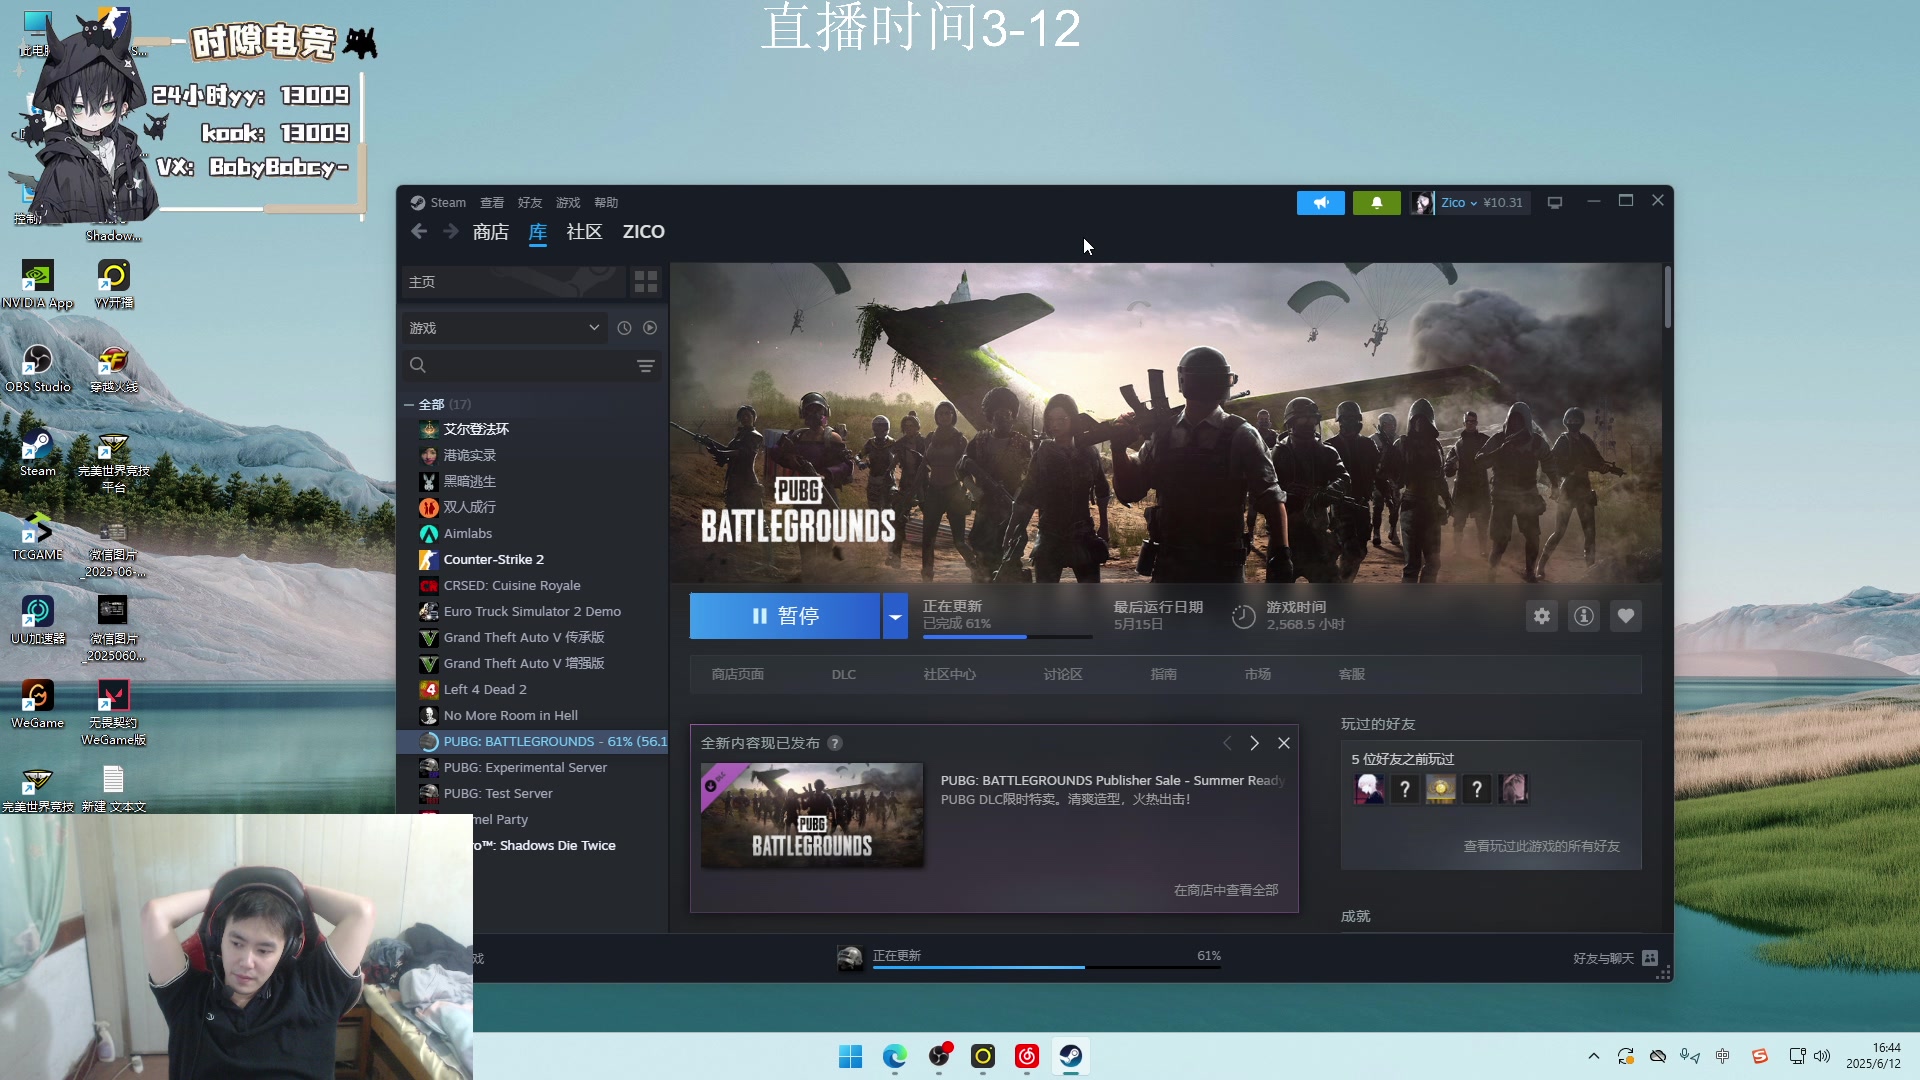Collapse the 全部 (17) games group
The image size is (1920, 1080).
pyautogui.click(x=409, y=405)
